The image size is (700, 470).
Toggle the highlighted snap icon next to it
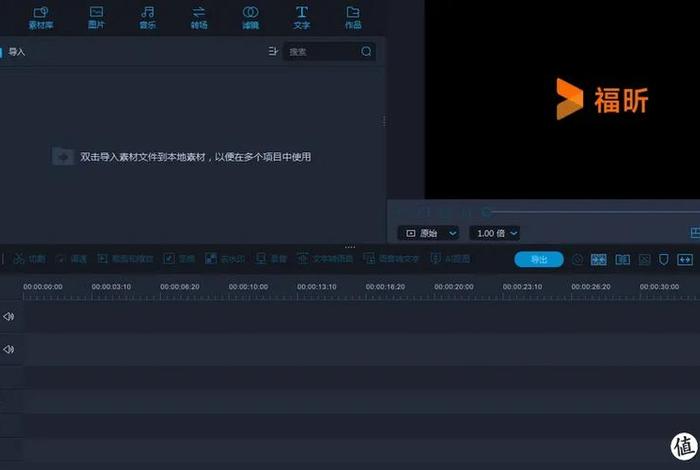click(599, 260)
